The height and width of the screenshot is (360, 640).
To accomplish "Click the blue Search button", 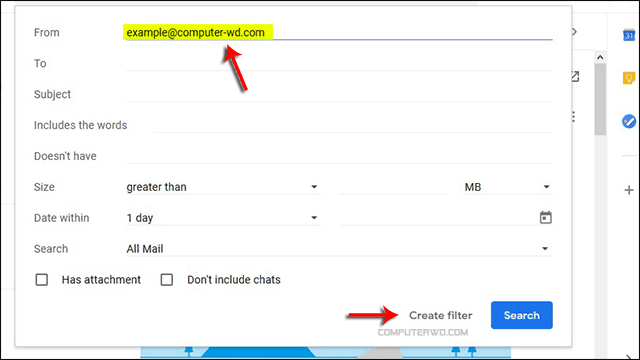I will coord(522,315).
